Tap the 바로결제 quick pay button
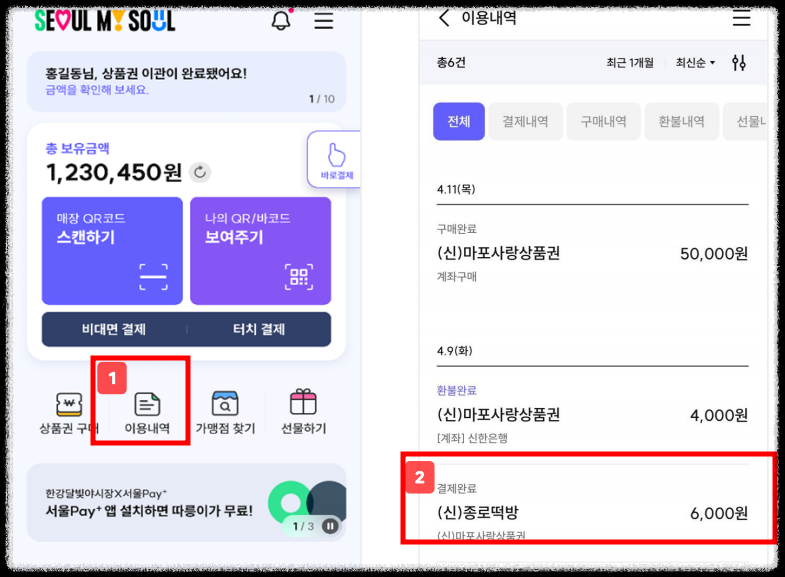Image resolution: width=785 pixels, height=577 pixels. click(x=335, y=160)
